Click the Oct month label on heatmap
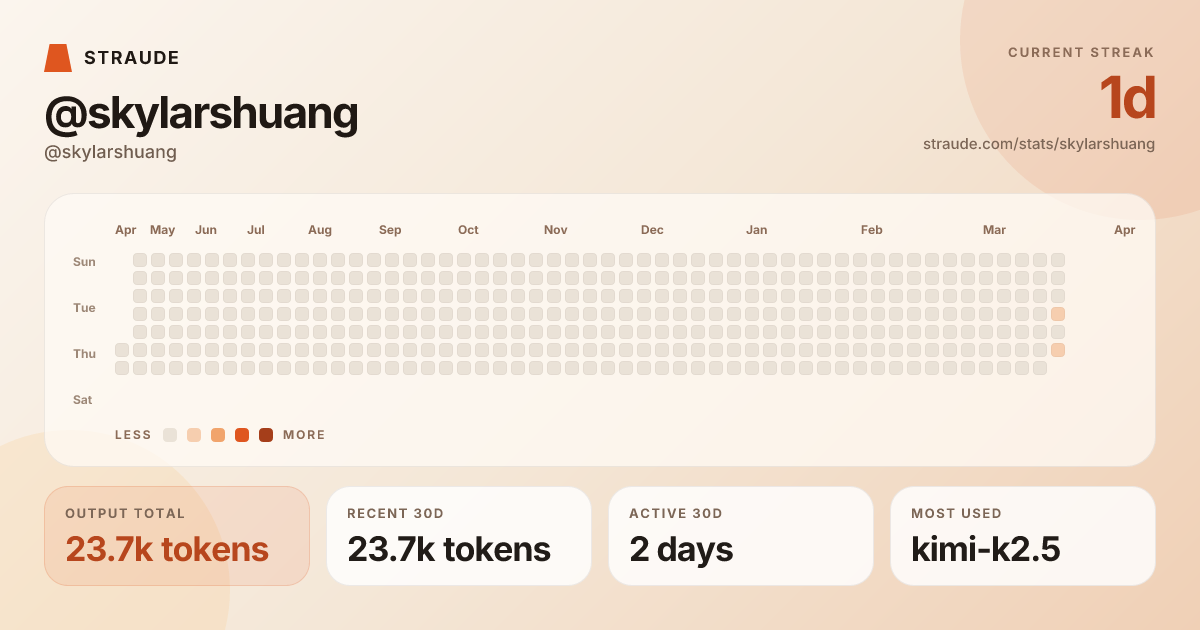 (x=468, y=230)
